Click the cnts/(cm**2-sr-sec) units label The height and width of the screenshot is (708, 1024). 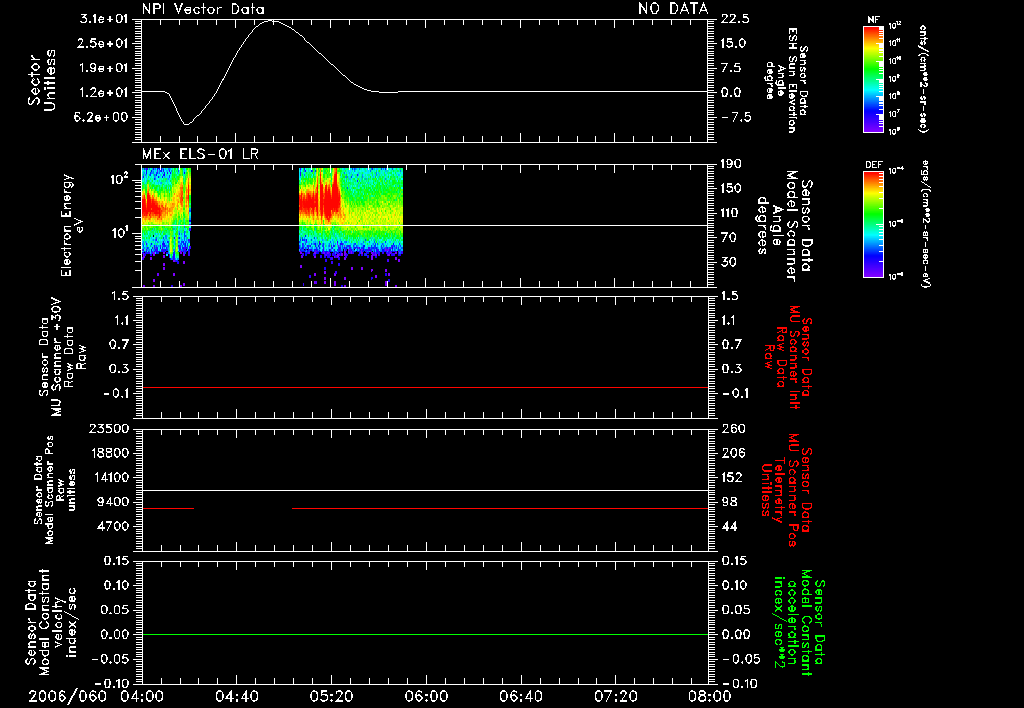[x=923, y=79]
